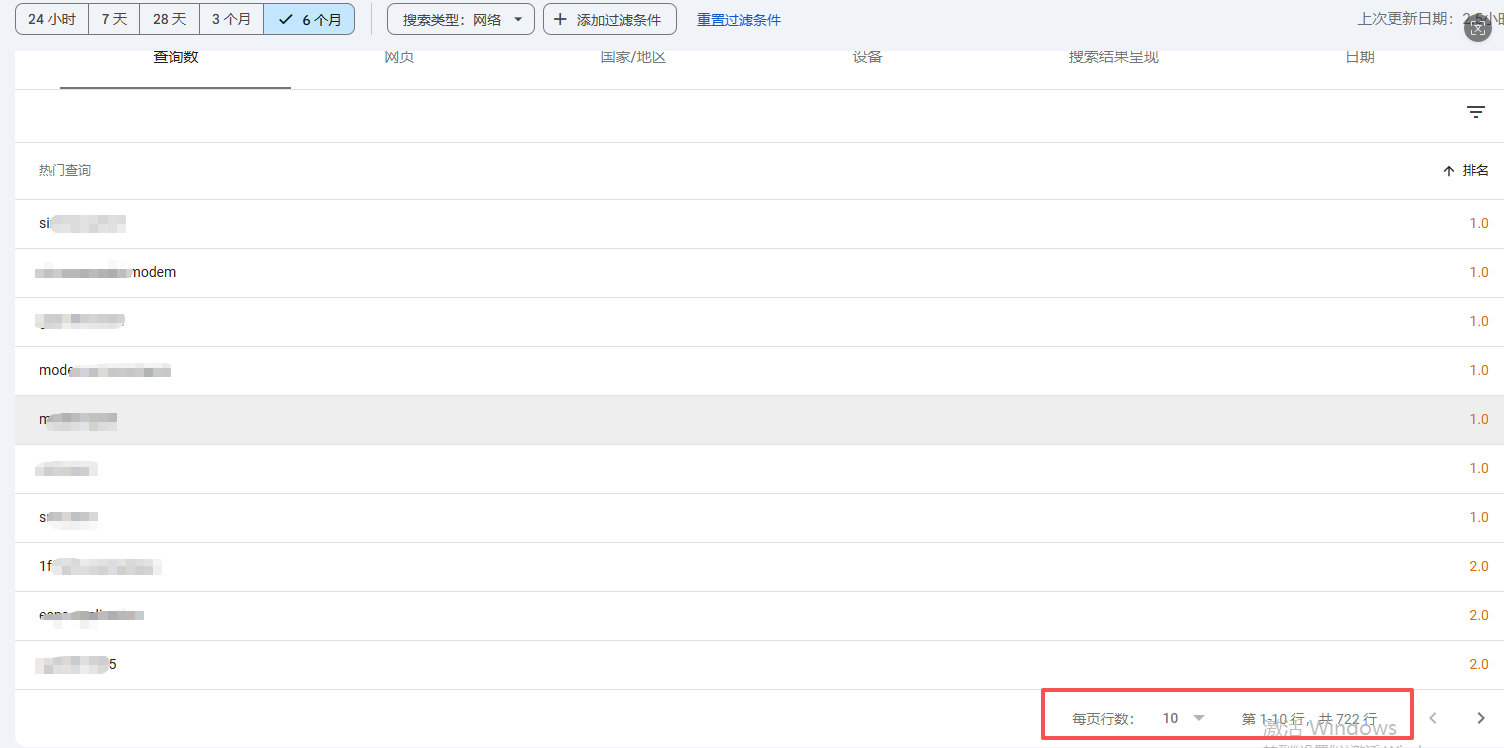
Task: Go to next page of results
Action: (1481, 718)
